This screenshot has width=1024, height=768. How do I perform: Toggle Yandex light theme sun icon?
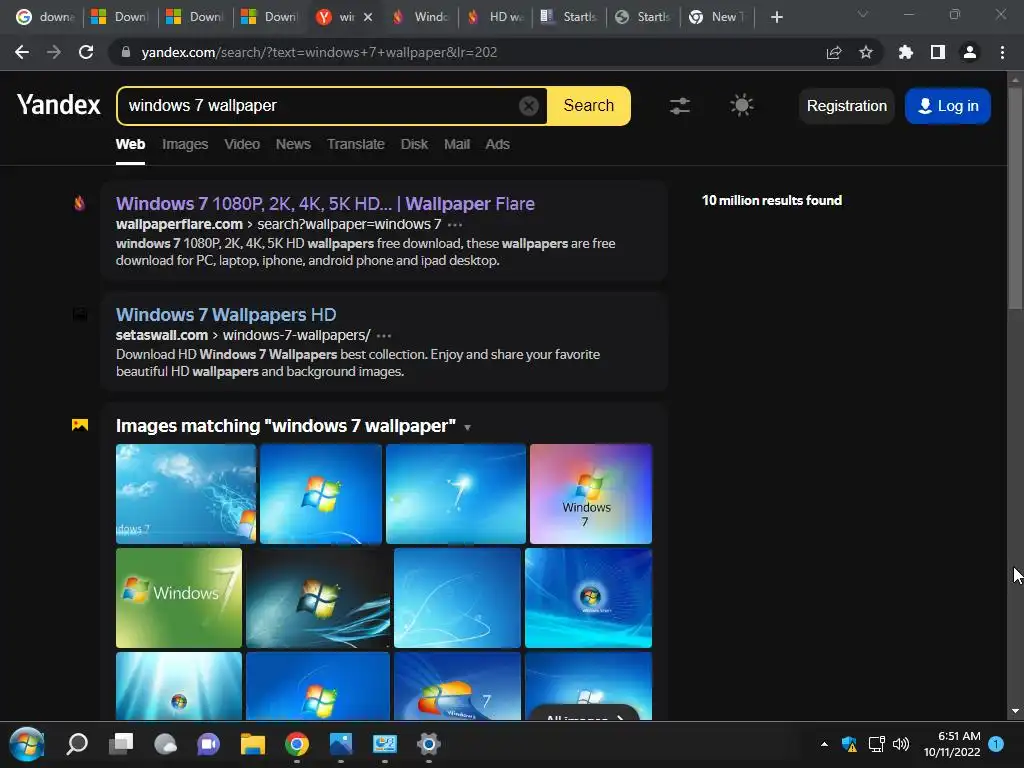(x=741, y=105)
